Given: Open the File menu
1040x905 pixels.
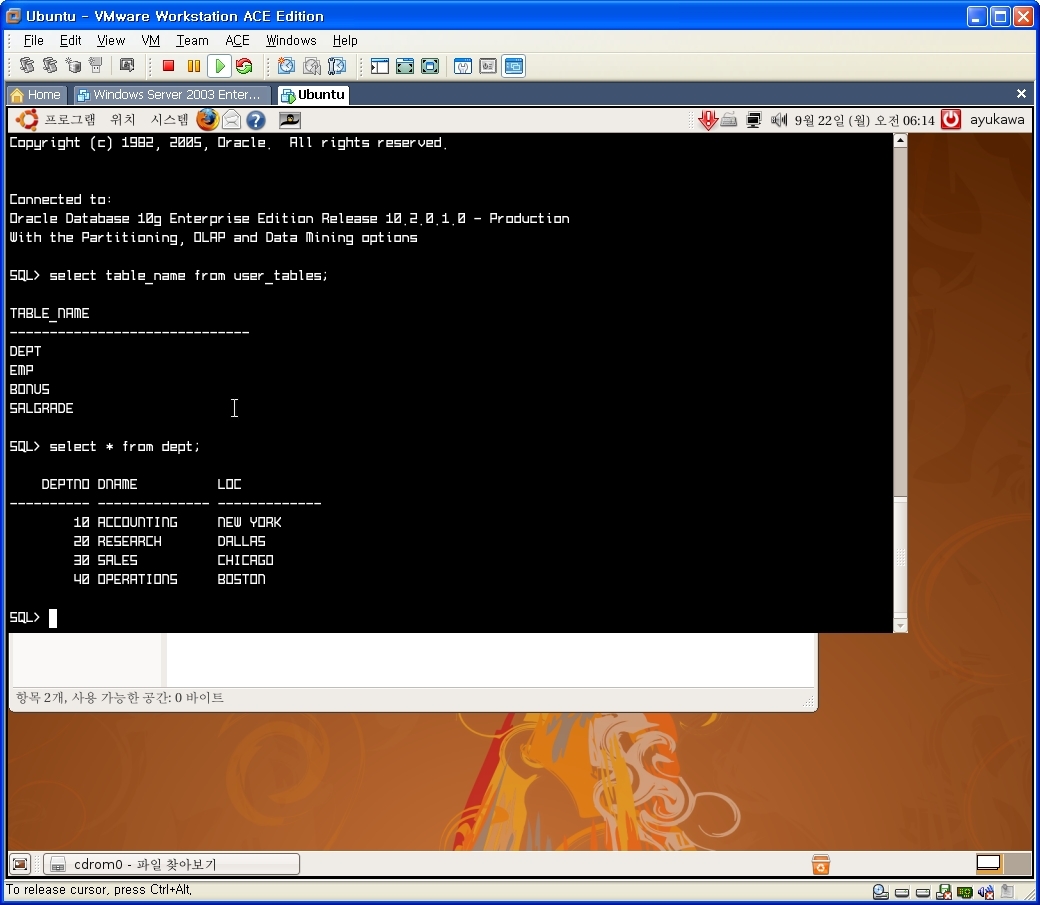Looking at the screenshot, I should click(x=33, y=40).
